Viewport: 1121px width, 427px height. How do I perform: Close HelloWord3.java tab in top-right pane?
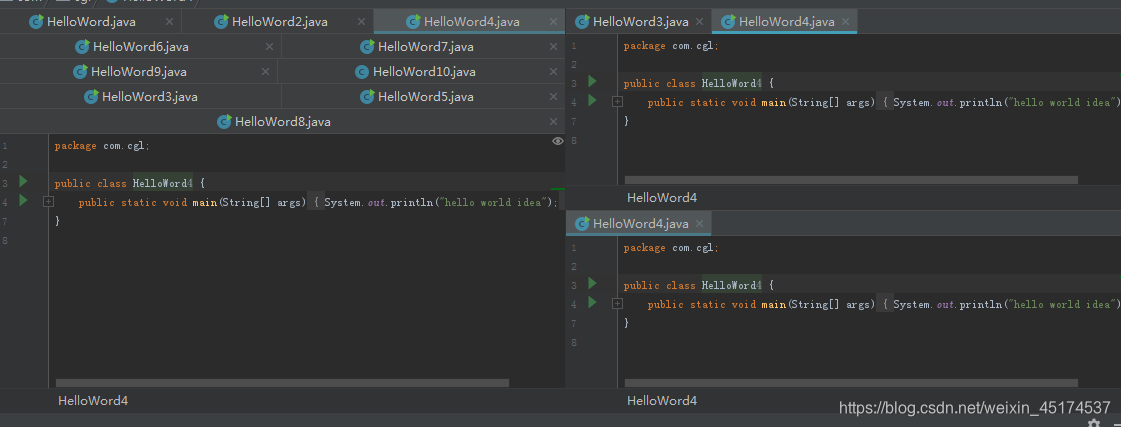[x=699, y=22]
